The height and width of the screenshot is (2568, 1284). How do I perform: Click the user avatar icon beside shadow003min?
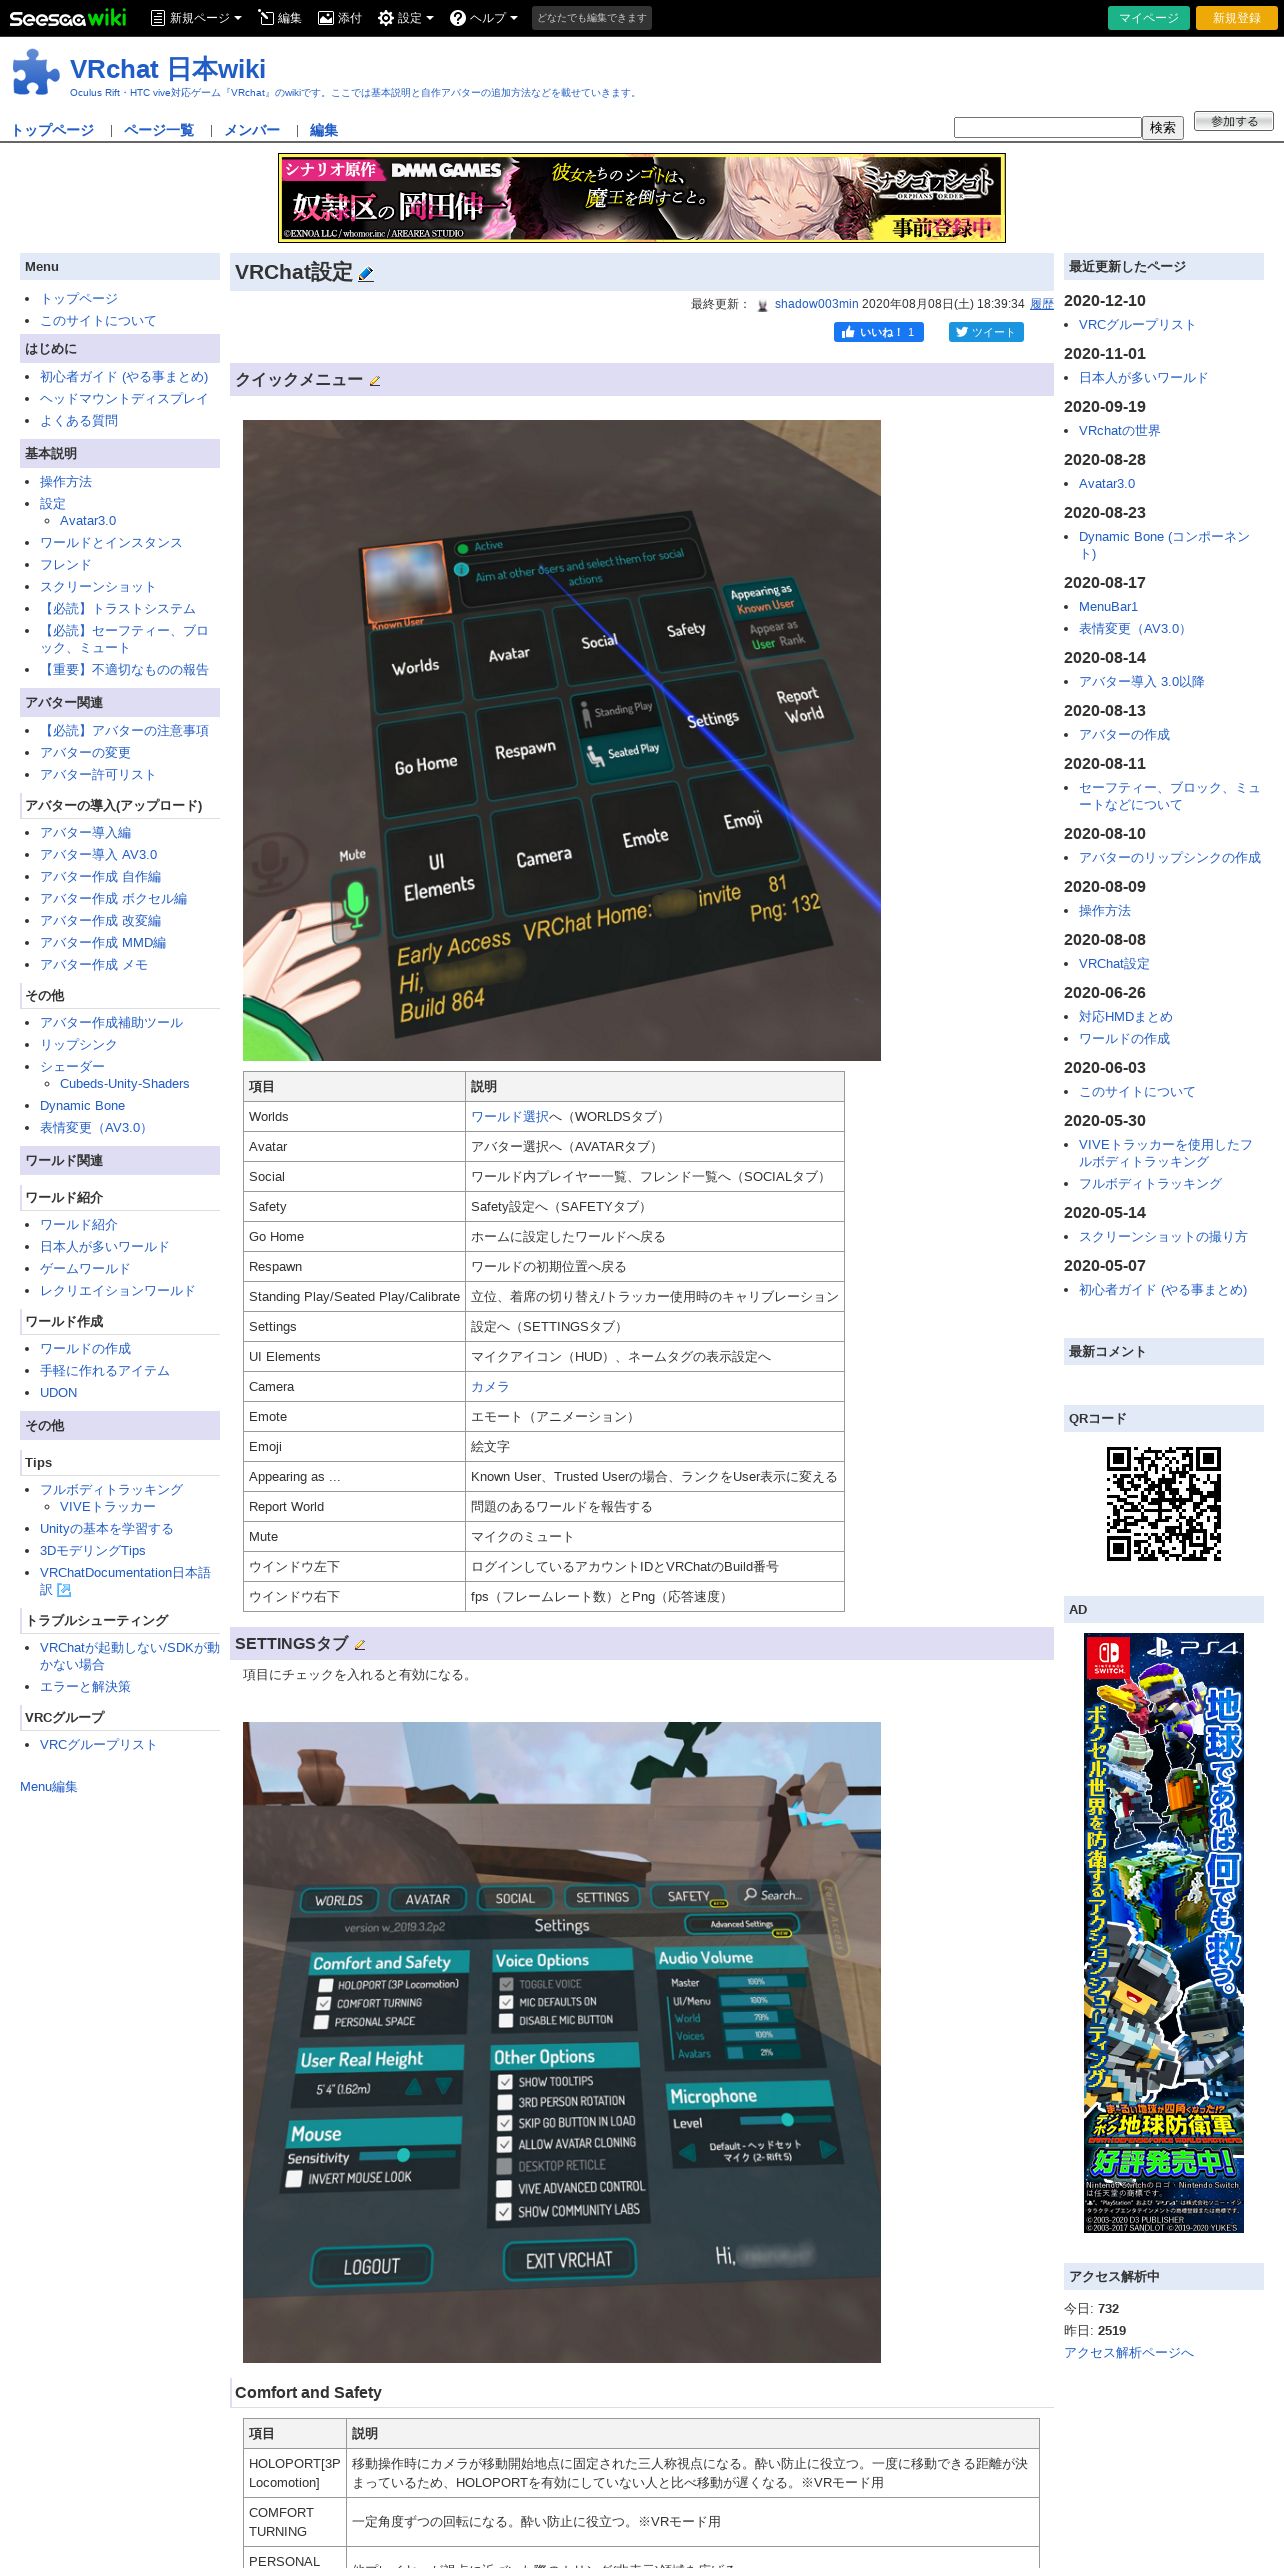pos(763,305)
